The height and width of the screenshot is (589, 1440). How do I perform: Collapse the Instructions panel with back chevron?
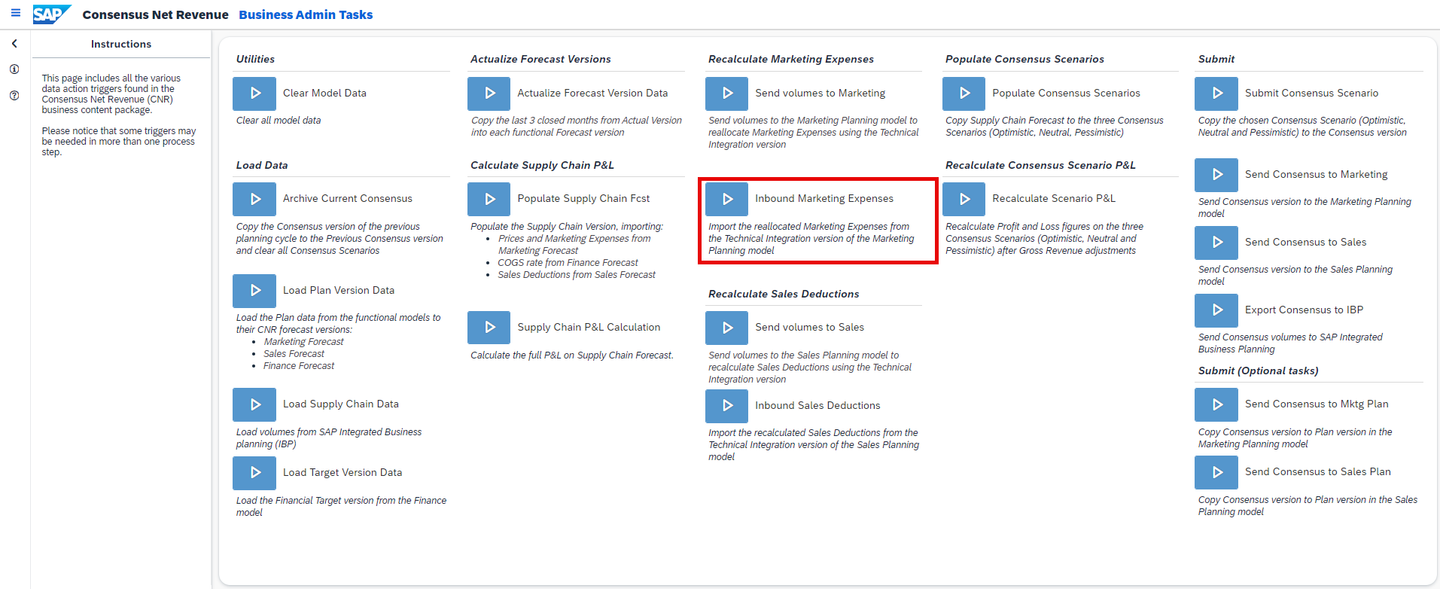14,44
